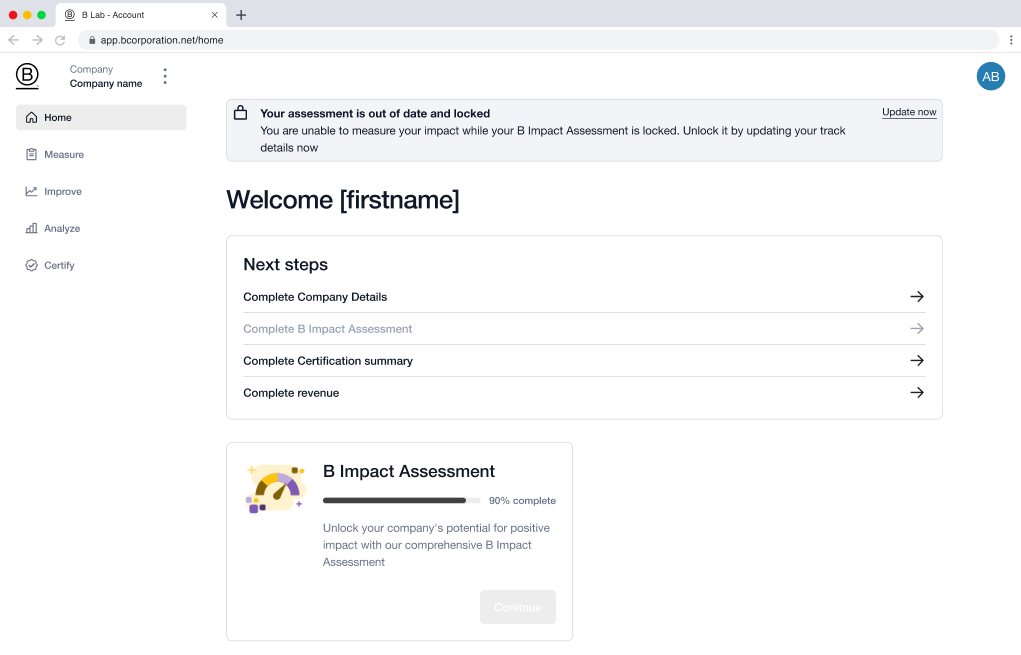The image size is (1021, 655).
Task: Click the AB user avatar
Action: (x=990, y=76)
